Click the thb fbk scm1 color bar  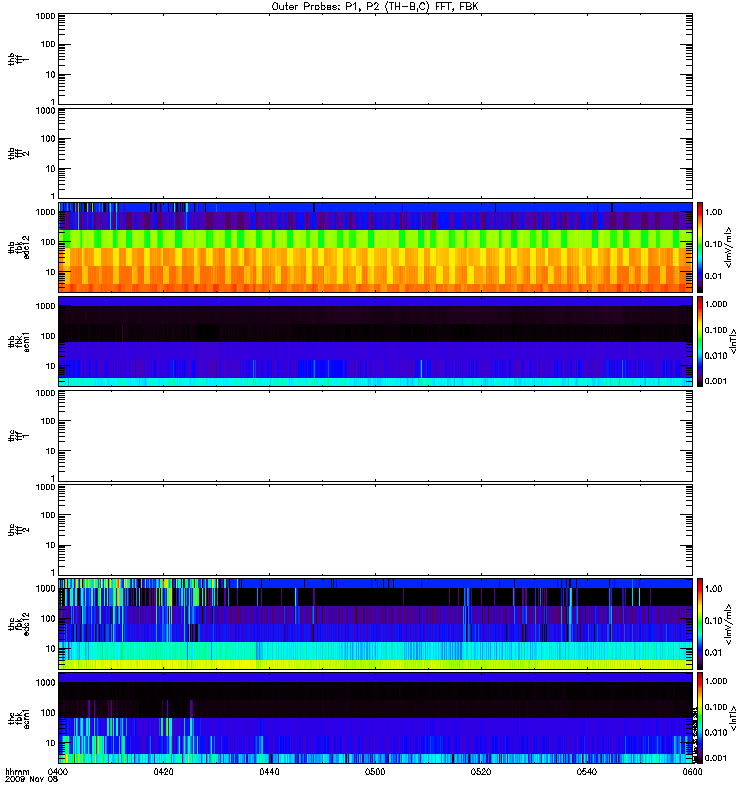(x=700, y=341)
